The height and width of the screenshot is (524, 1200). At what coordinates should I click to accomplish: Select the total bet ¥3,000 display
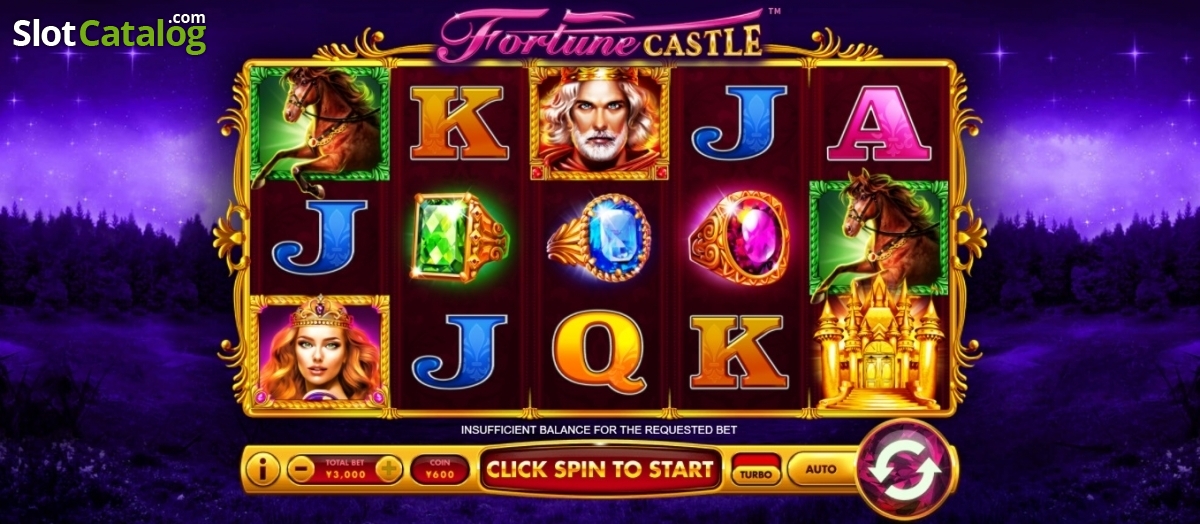[345, 469]
